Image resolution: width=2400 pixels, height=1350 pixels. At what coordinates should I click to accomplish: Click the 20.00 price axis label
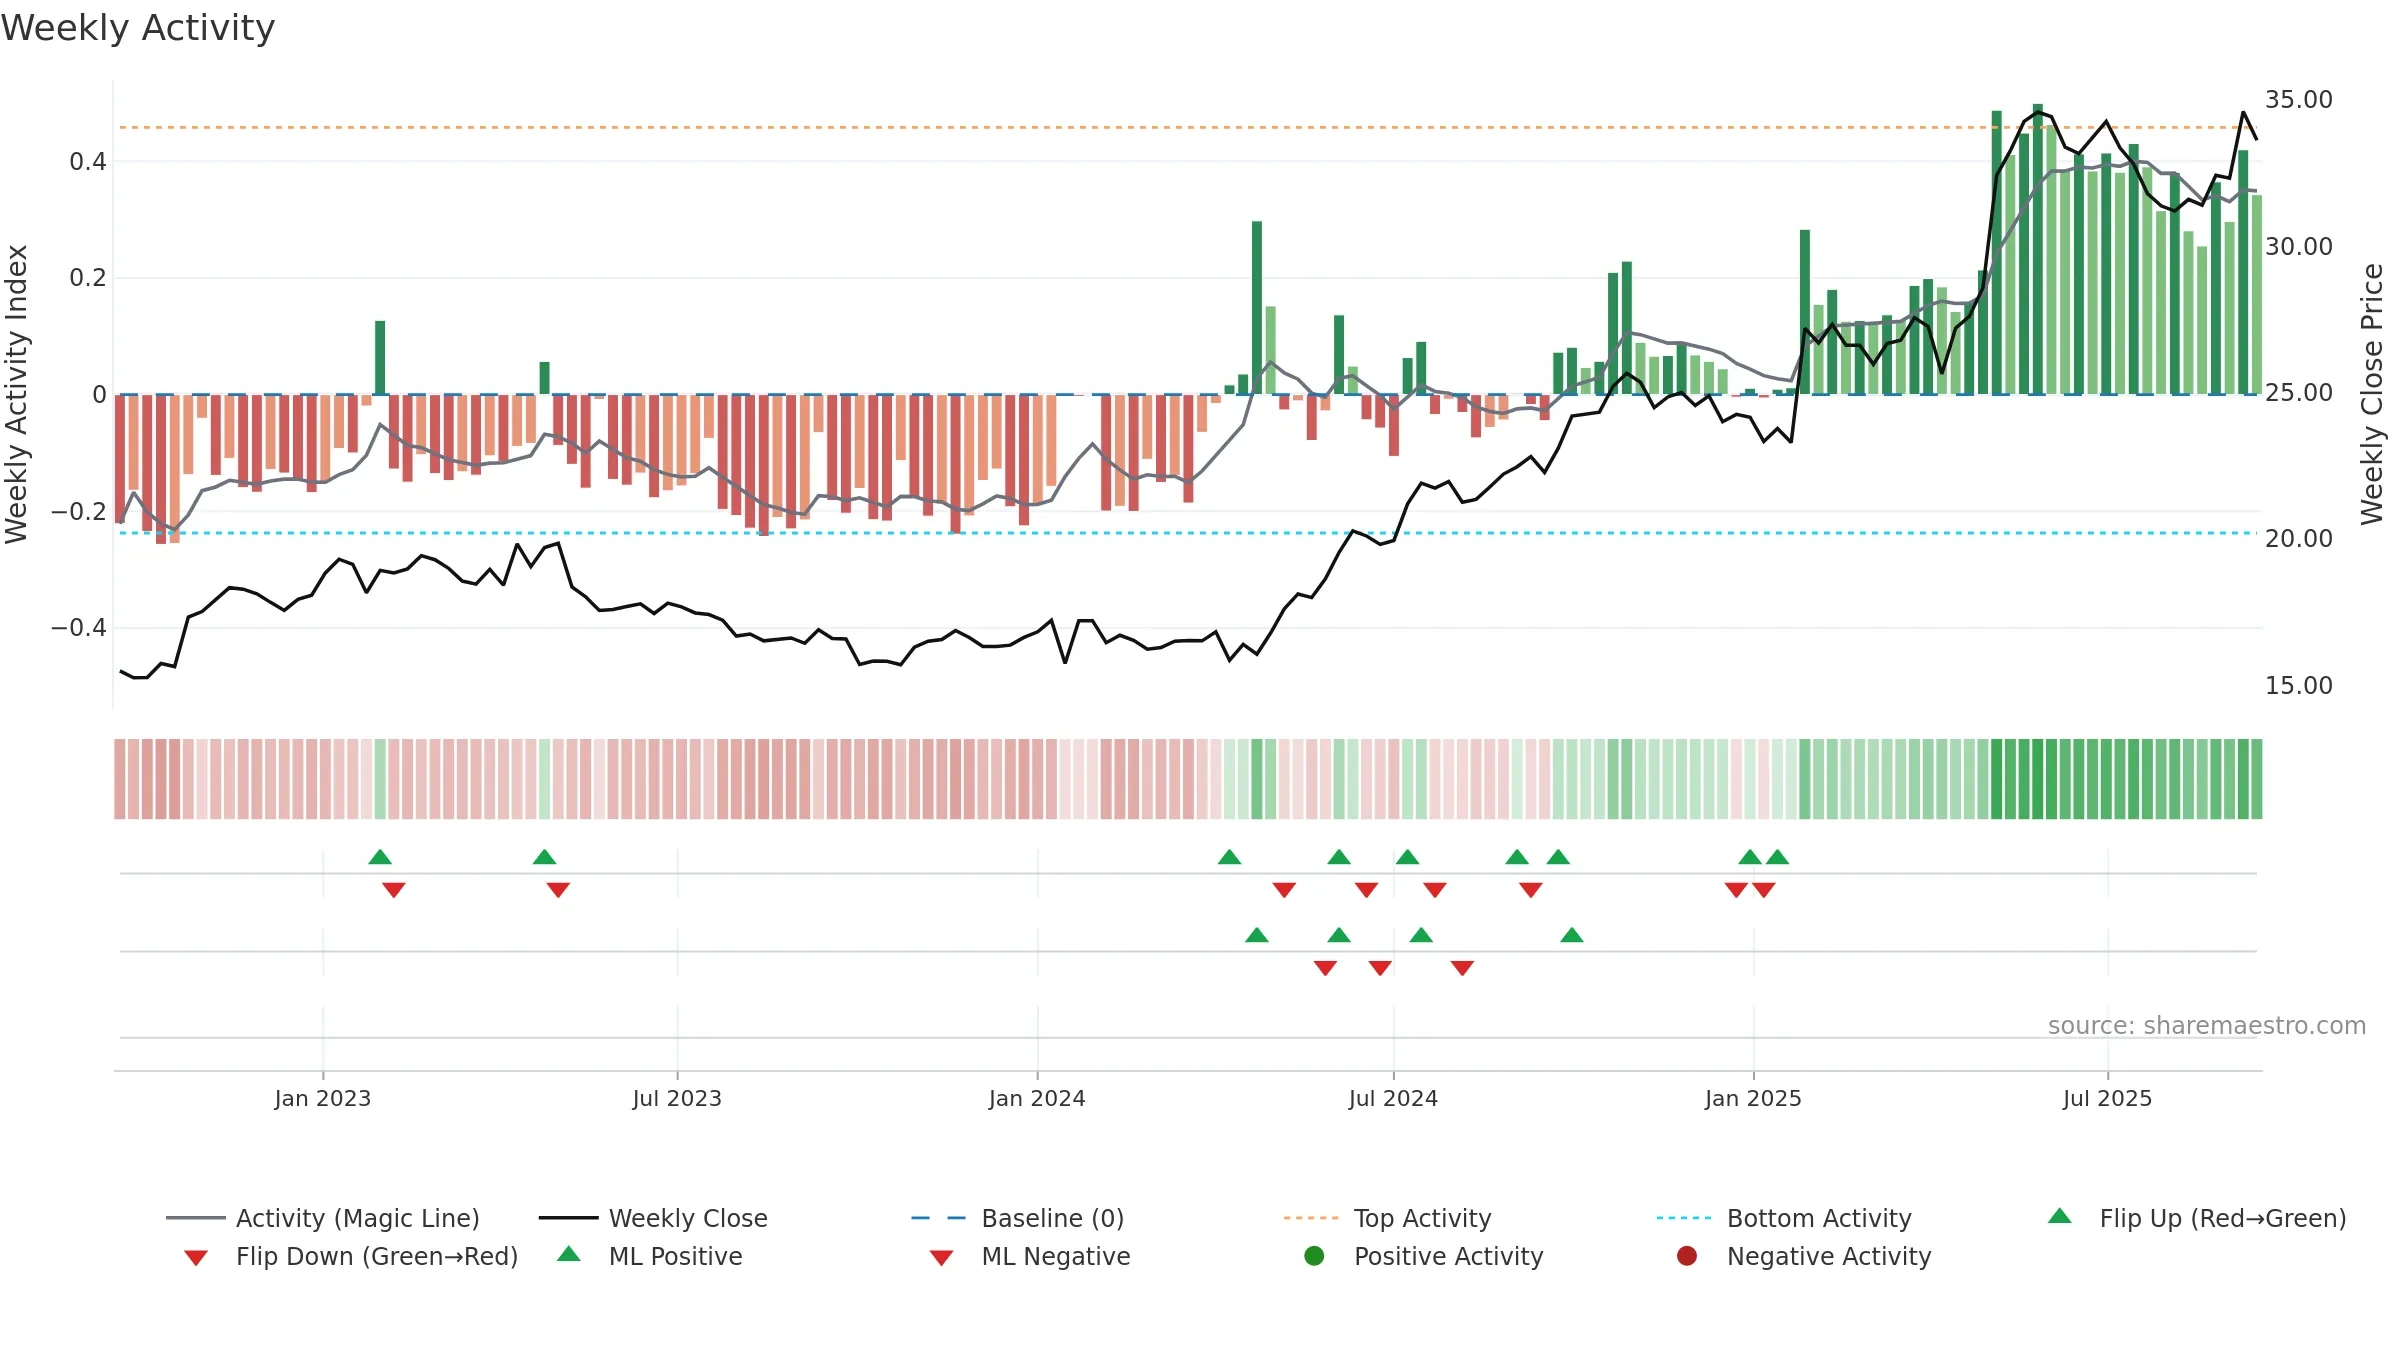(2299, 539)
